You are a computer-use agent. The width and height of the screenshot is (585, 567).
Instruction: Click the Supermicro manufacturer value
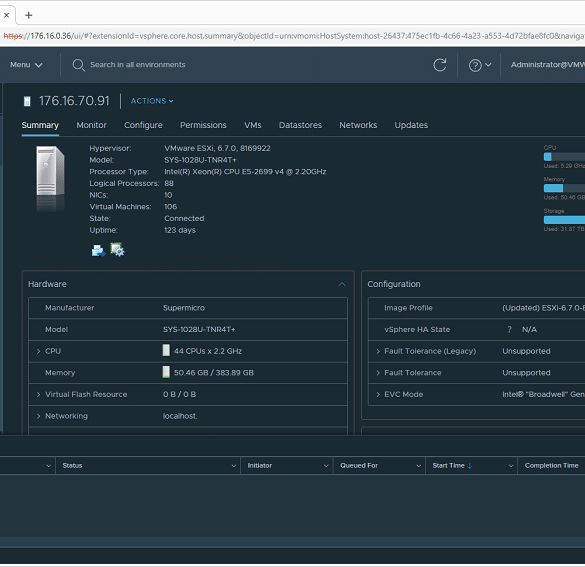184,308
